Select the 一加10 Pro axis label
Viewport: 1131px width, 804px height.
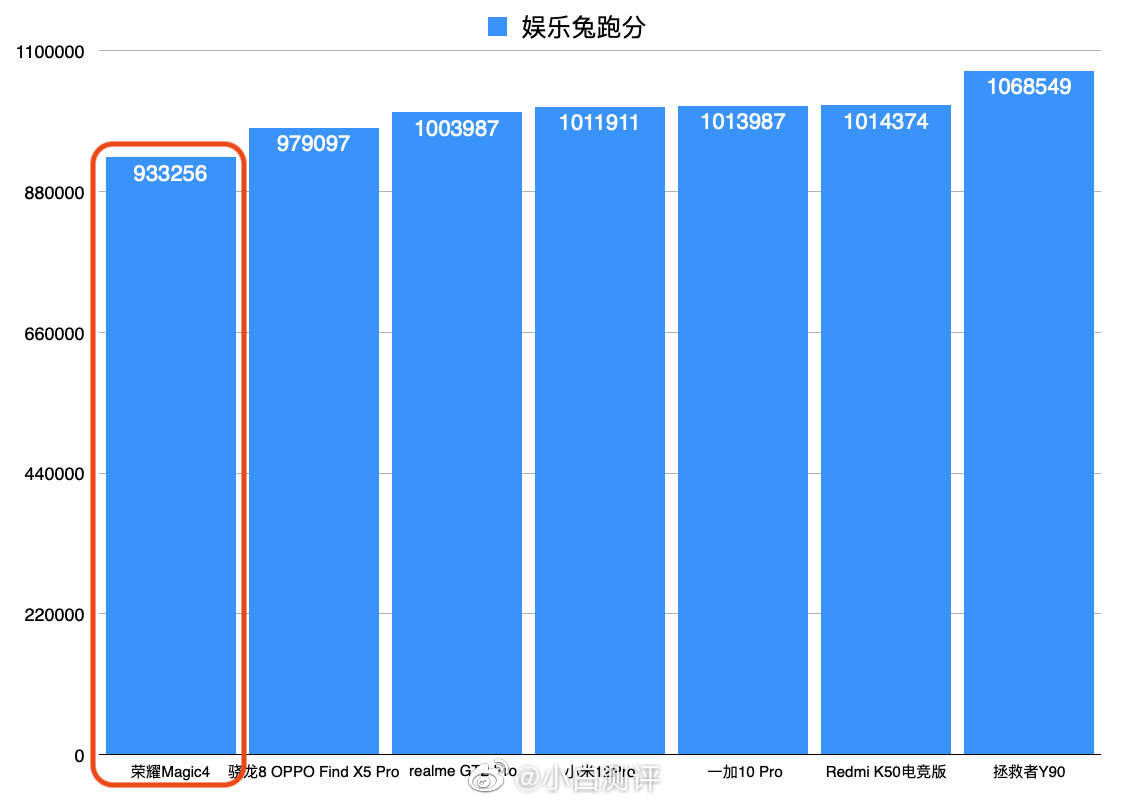point(745,772)
